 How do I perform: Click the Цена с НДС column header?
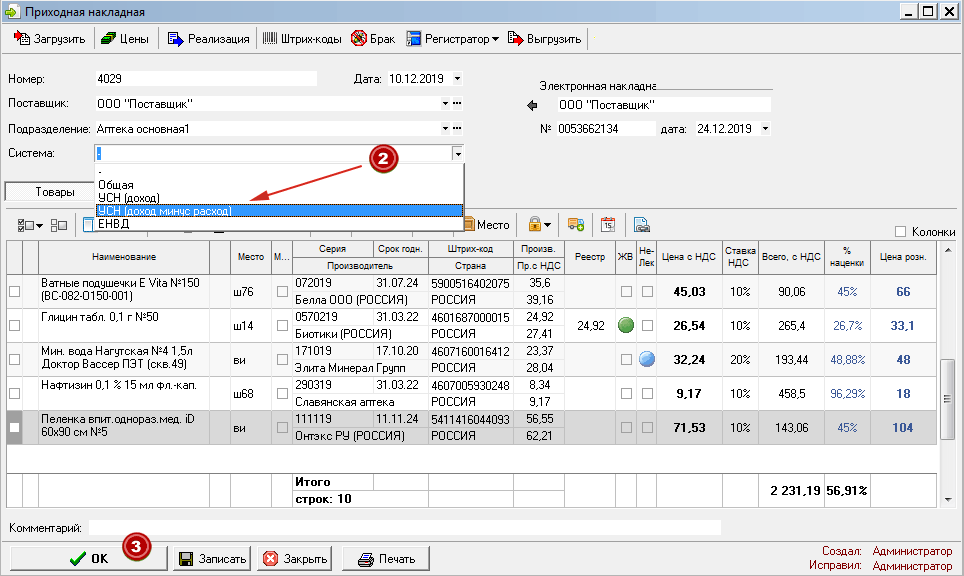pyautogui.click(x=689, y=257)
